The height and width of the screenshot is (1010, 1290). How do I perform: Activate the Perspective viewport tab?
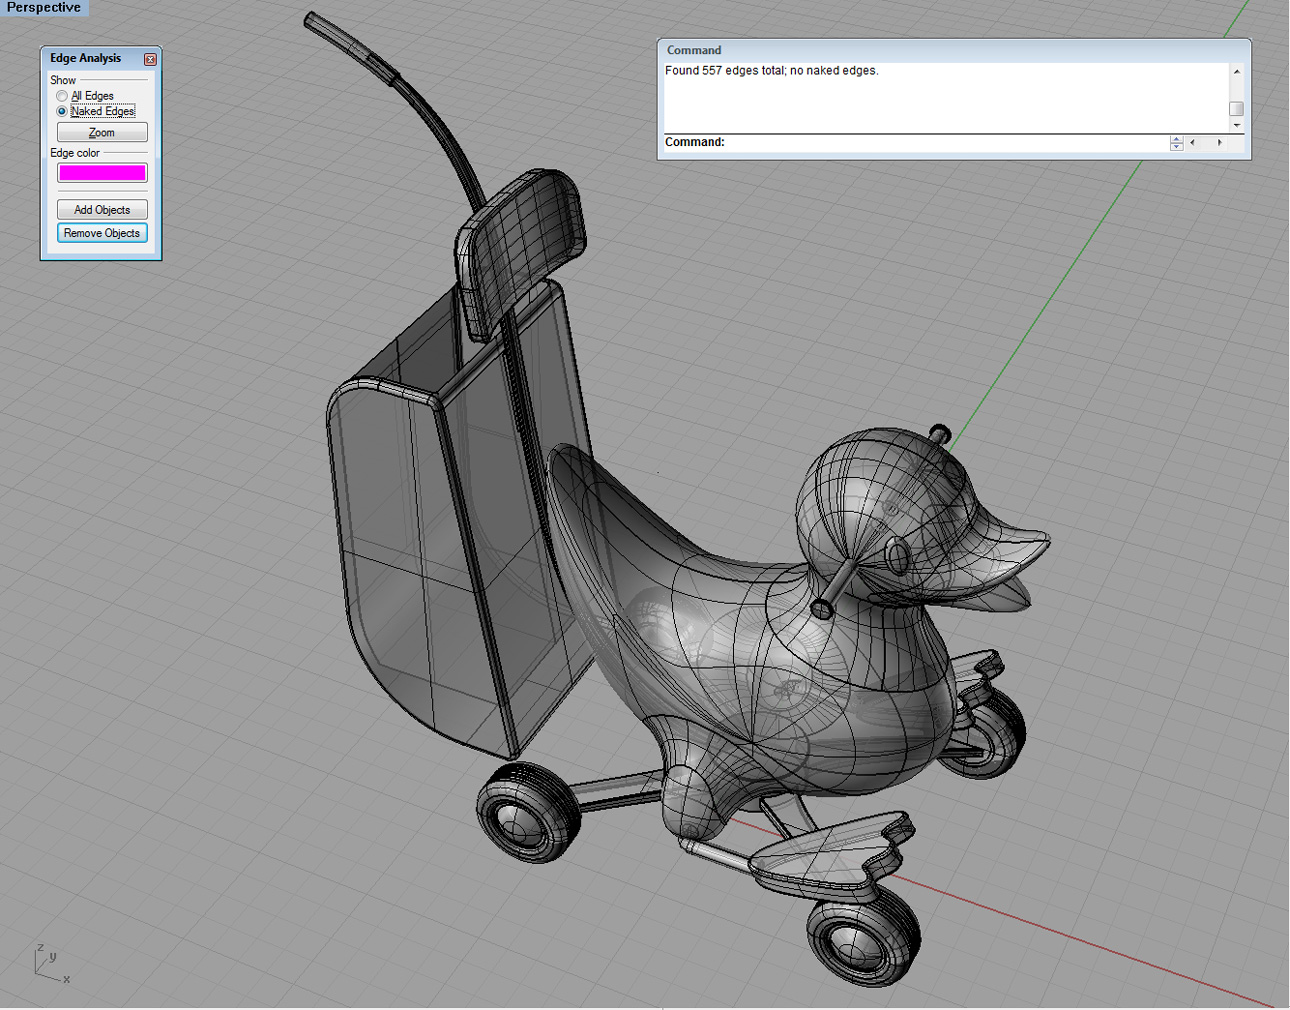point(44,8)
